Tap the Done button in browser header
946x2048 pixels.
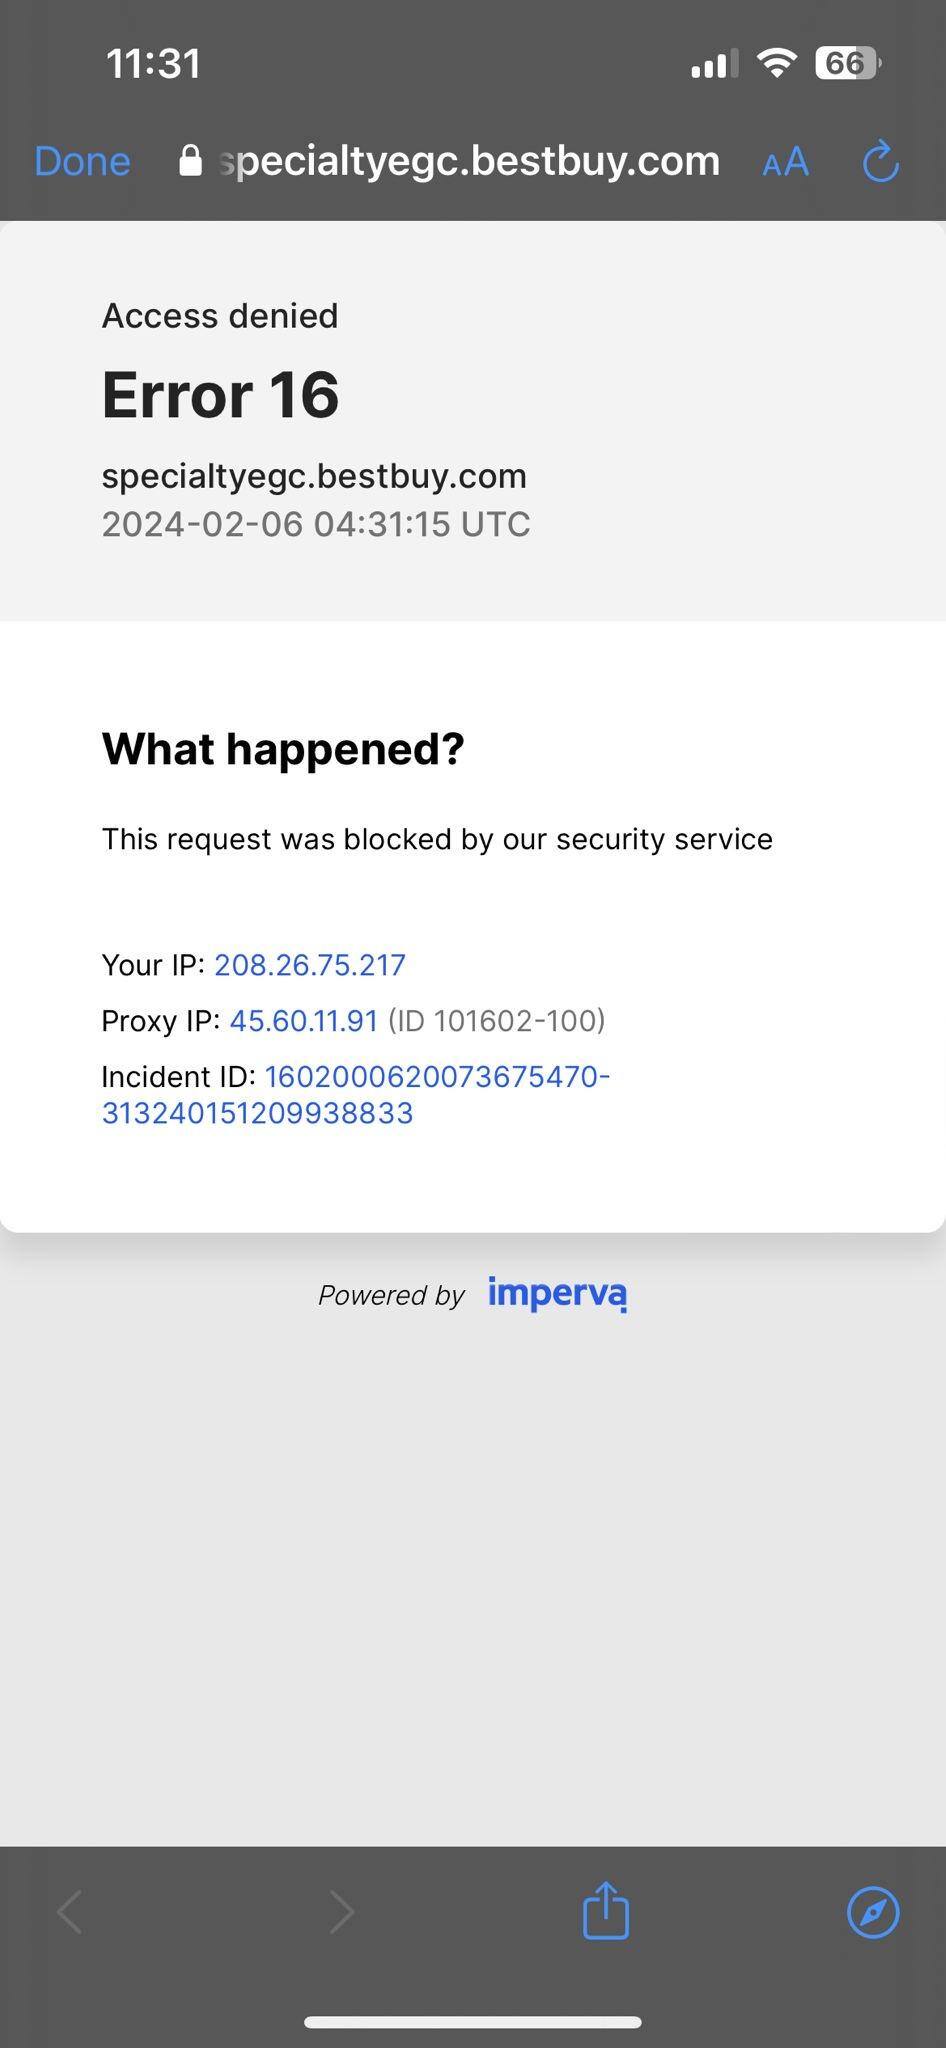point(82,161)
